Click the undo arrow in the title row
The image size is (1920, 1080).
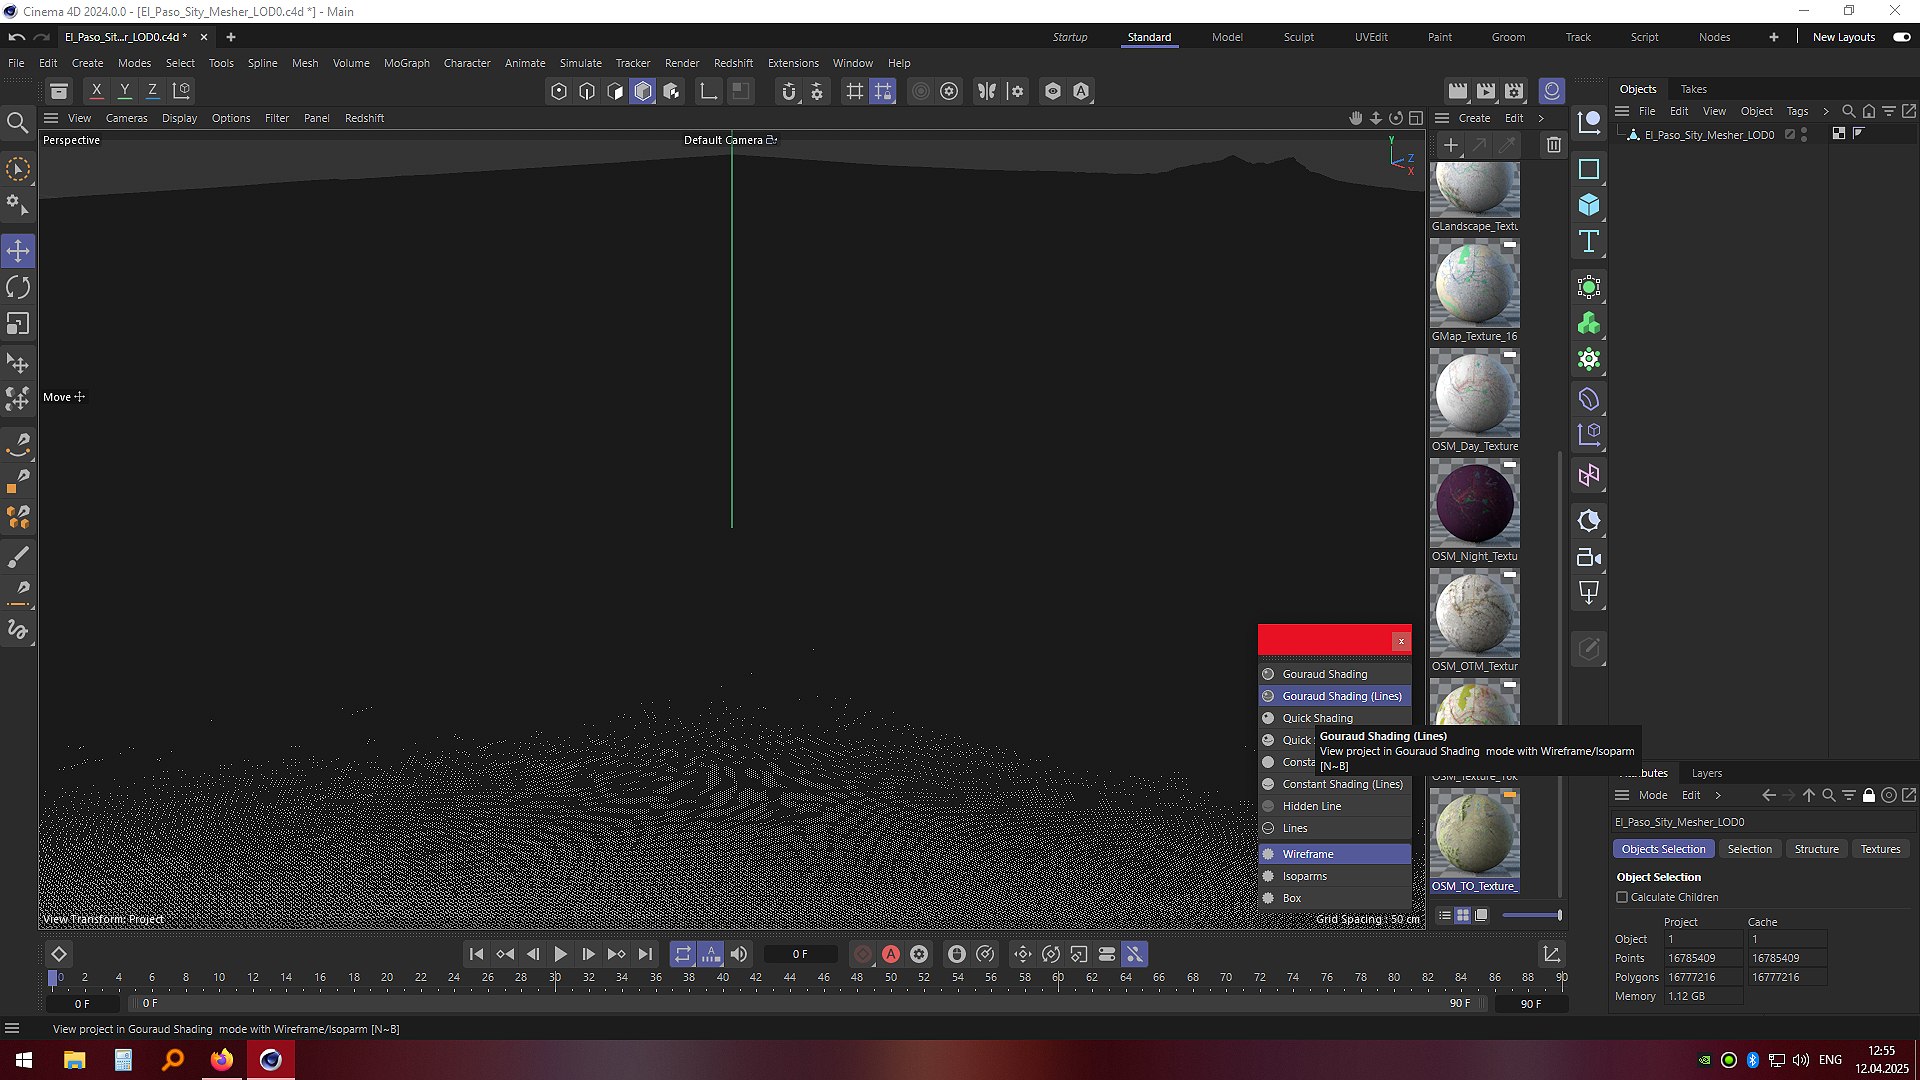[x=17, y=37]
